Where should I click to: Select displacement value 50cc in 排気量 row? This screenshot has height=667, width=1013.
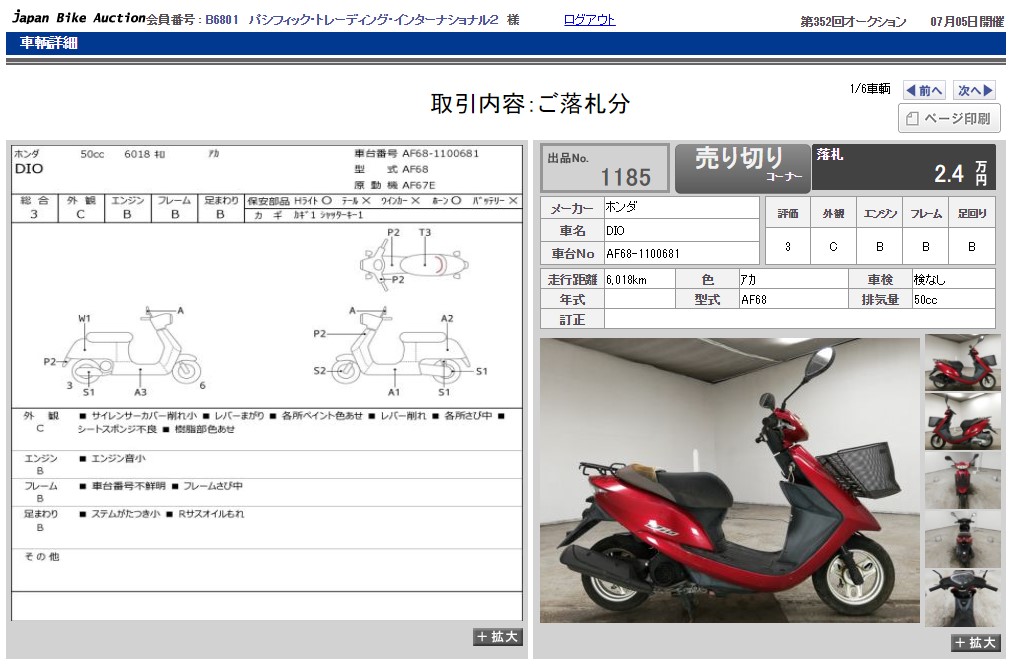point(925,300)
